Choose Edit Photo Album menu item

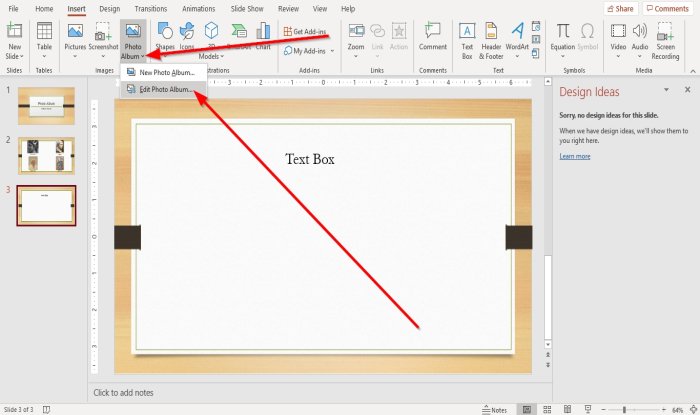coord(163,89)
